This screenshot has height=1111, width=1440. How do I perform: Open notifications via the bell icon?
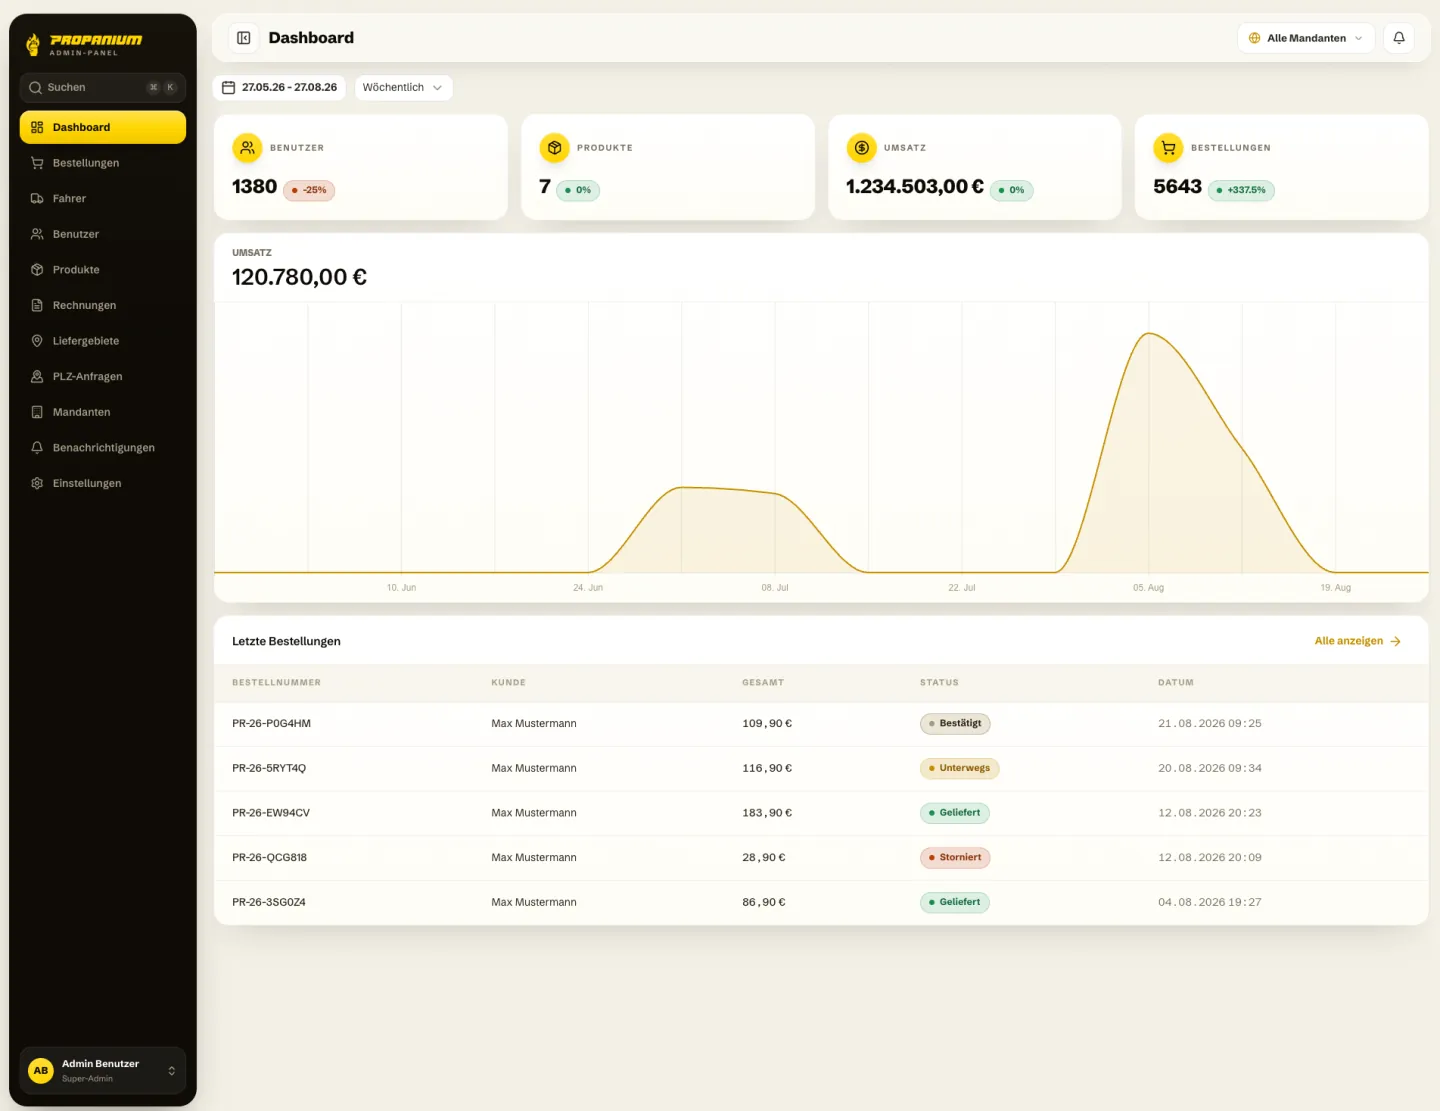(1399, 38)
